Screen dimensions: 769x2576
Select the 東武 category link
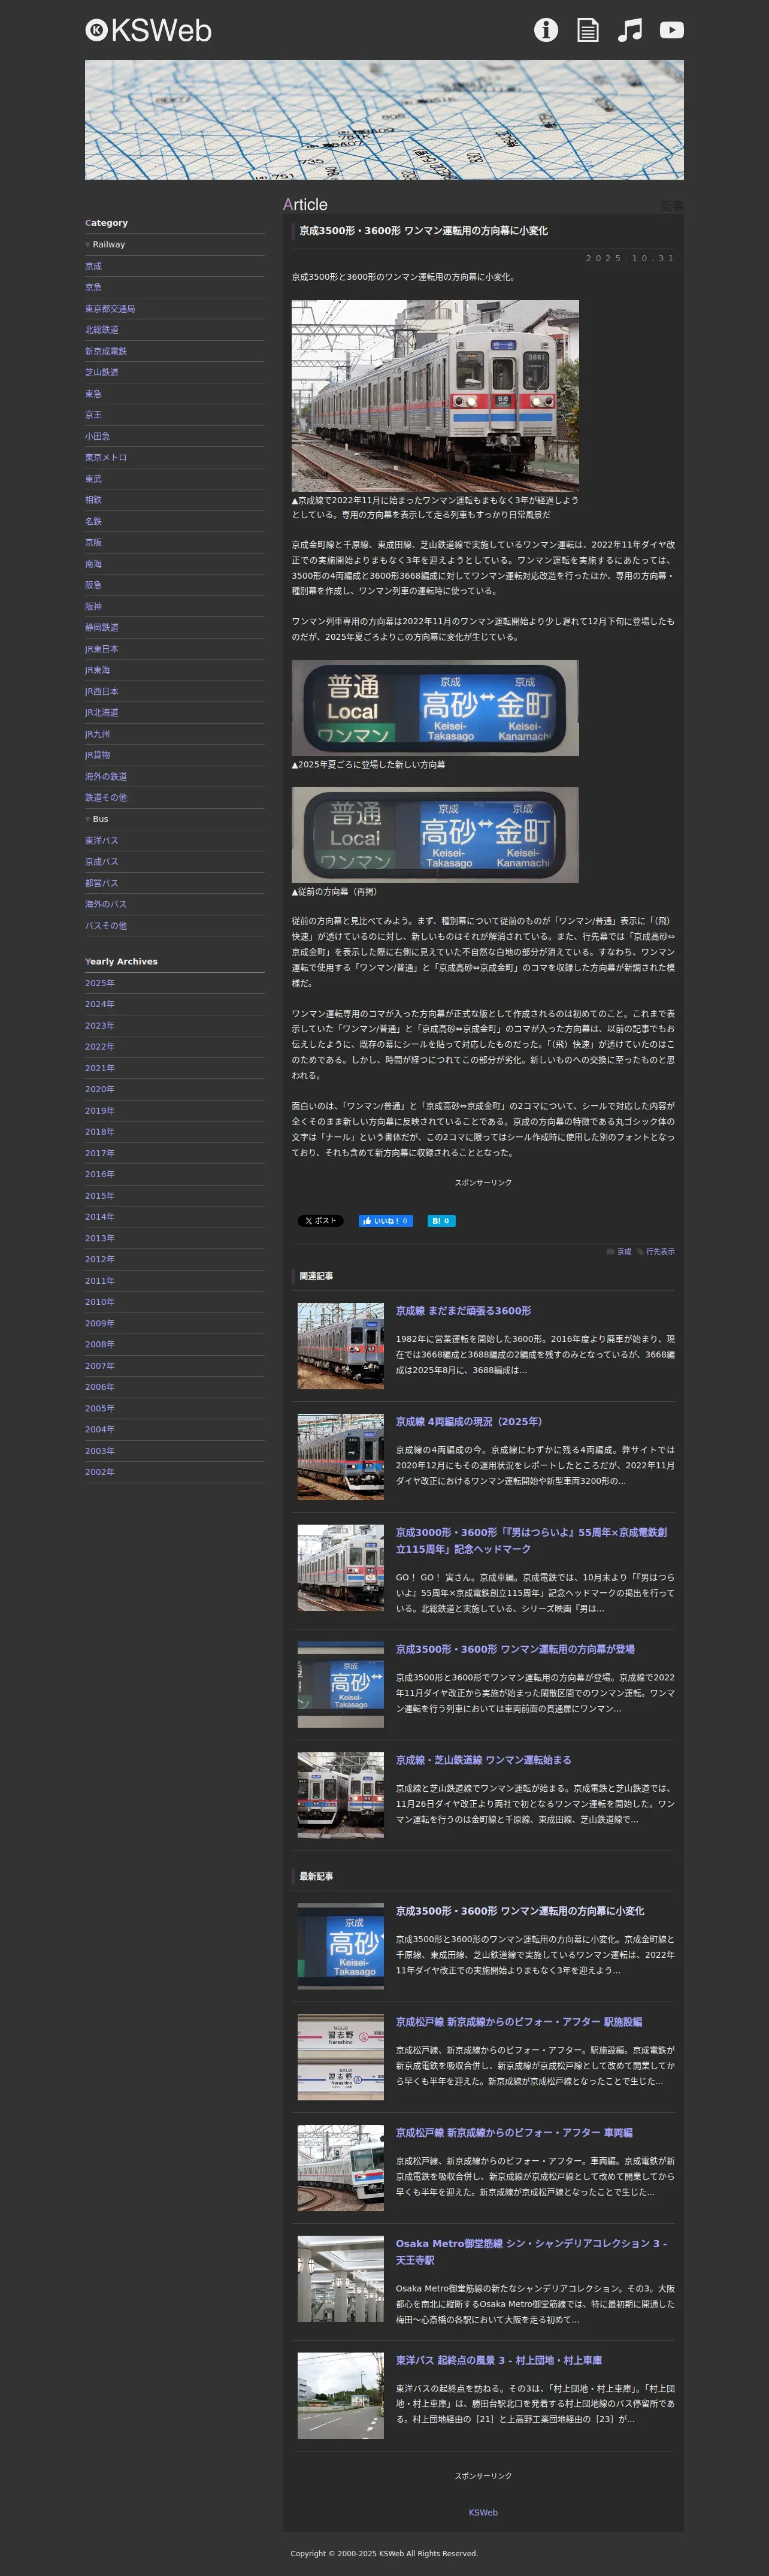point(93,479)
